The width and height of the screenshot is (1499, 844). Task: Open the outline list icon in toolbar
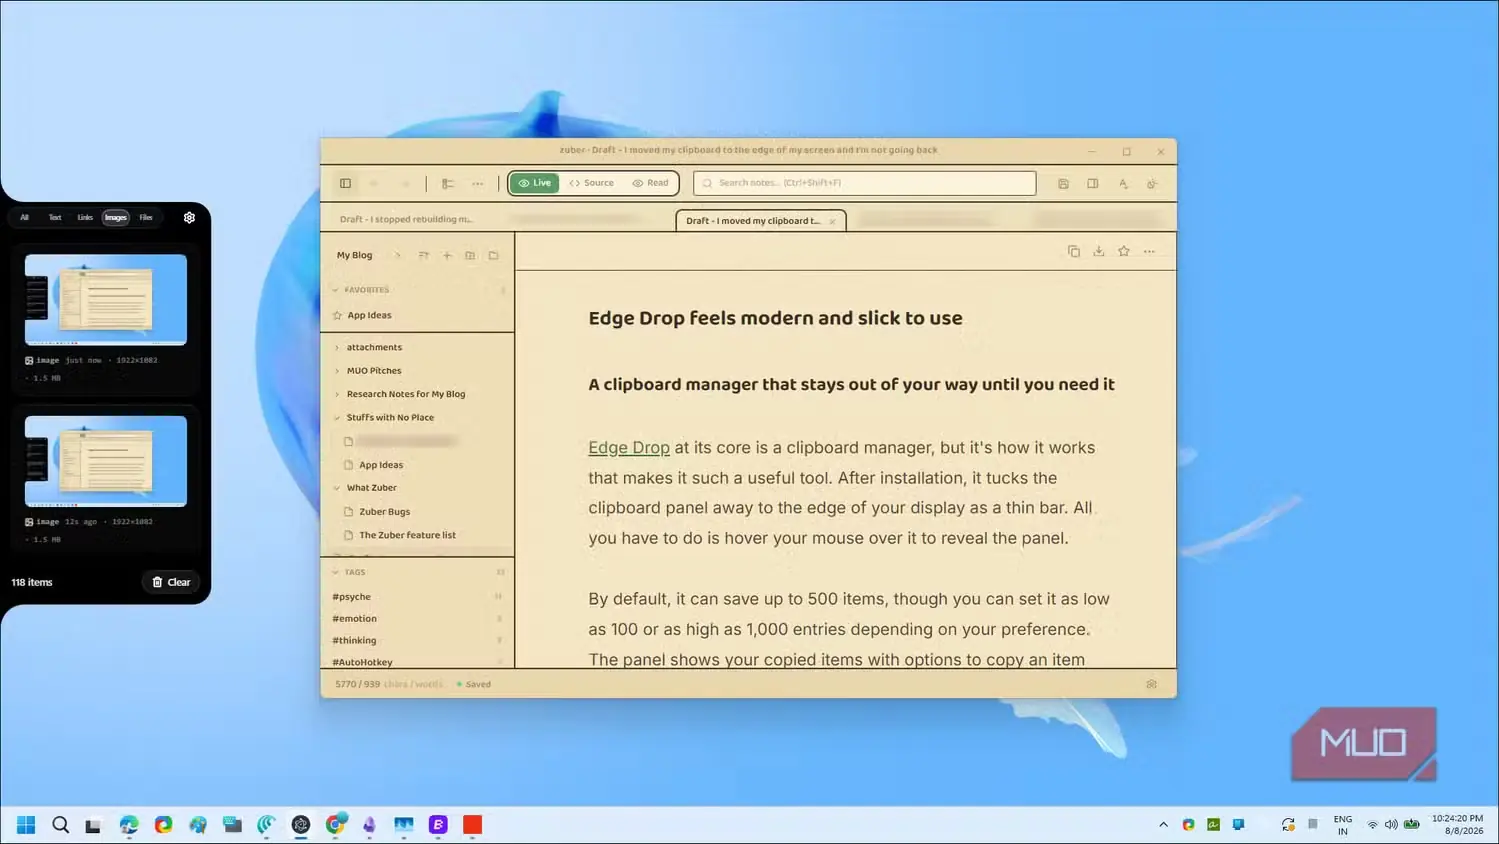448,183
